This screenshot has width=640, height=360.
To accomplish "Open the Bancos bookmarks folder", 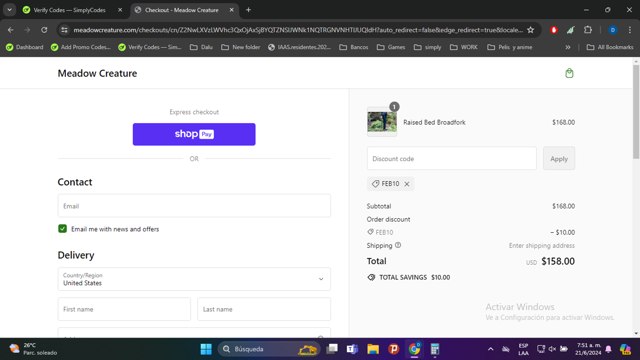I will tap(353, 47).
